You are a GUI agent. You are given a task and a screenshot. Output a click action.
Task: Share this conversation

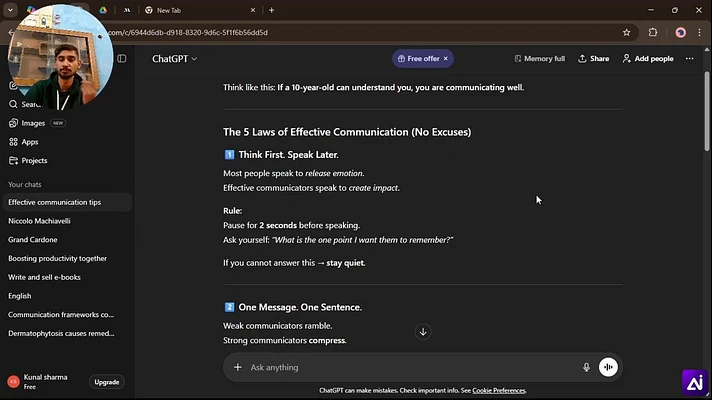(x=593, y=59)
